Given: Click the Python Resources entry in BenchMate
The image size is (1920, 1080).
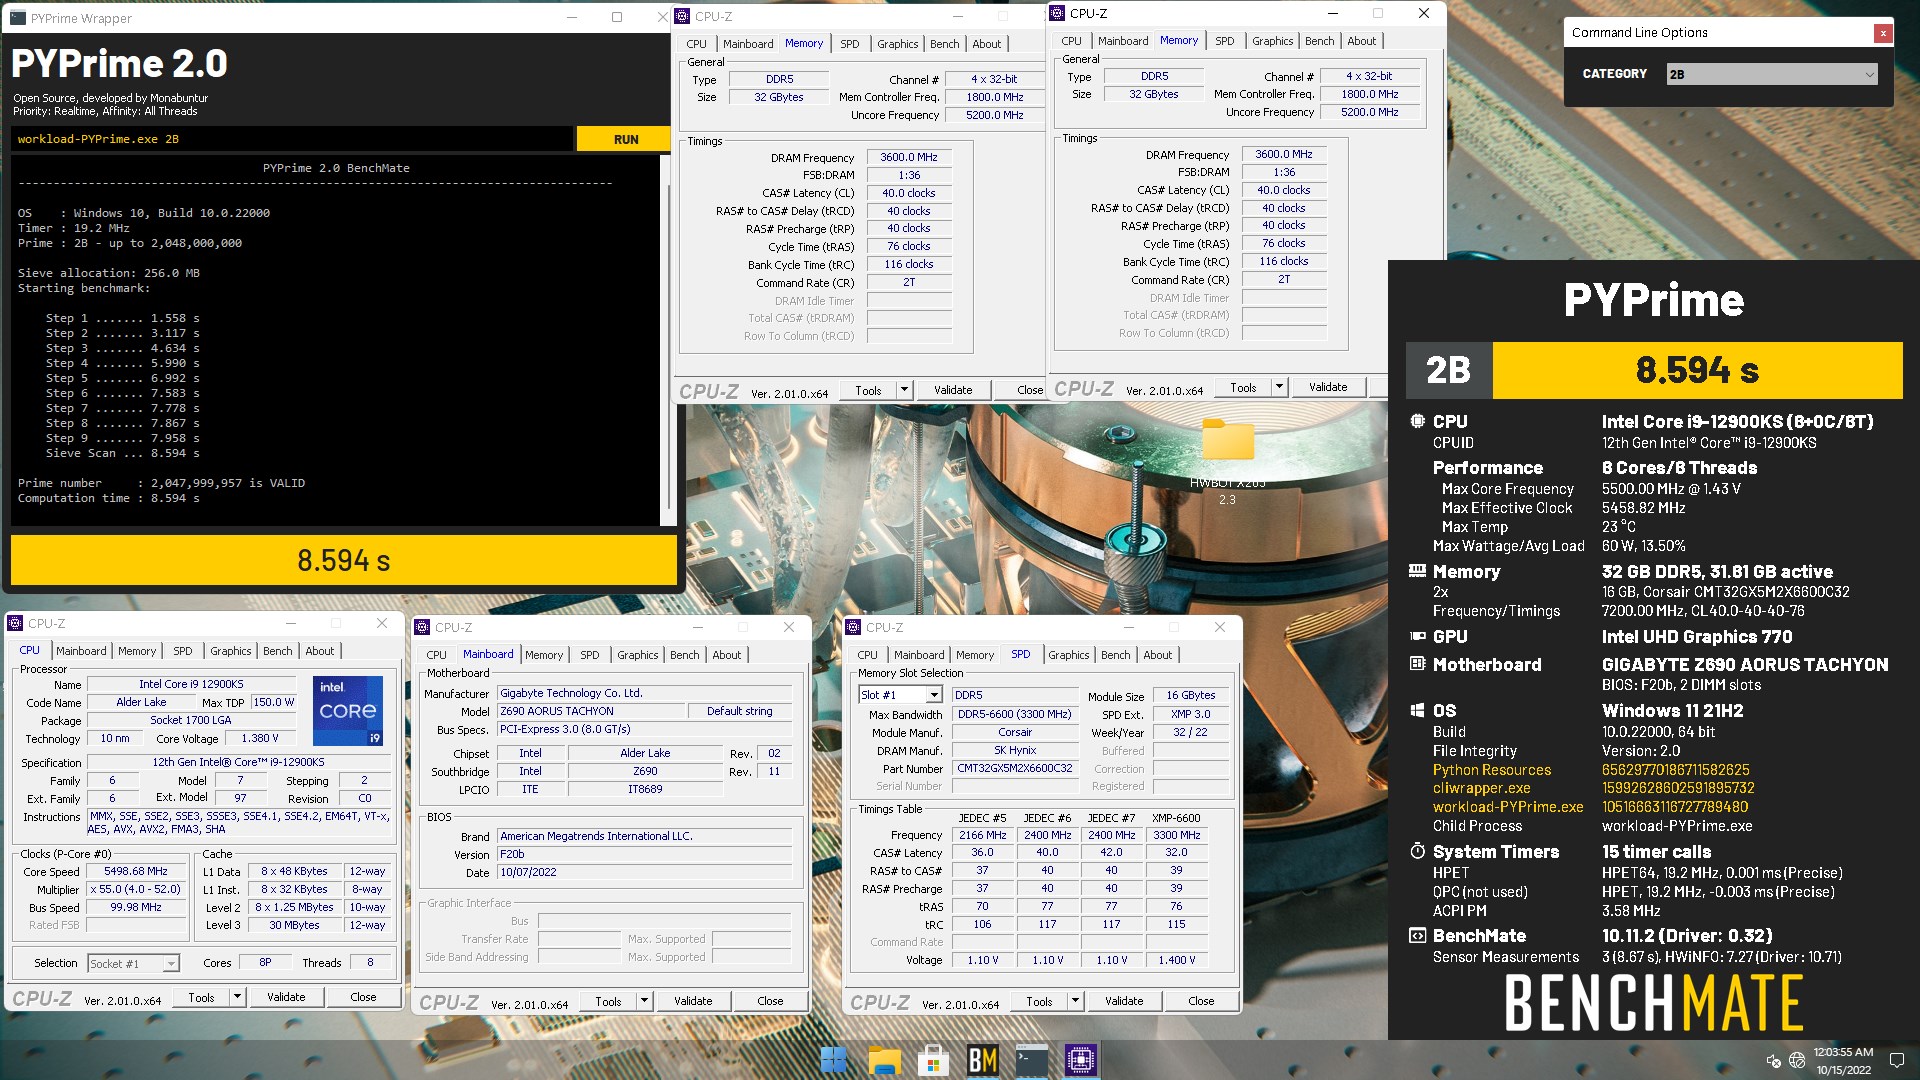Looking at the screenshot, I should 1491,770.
